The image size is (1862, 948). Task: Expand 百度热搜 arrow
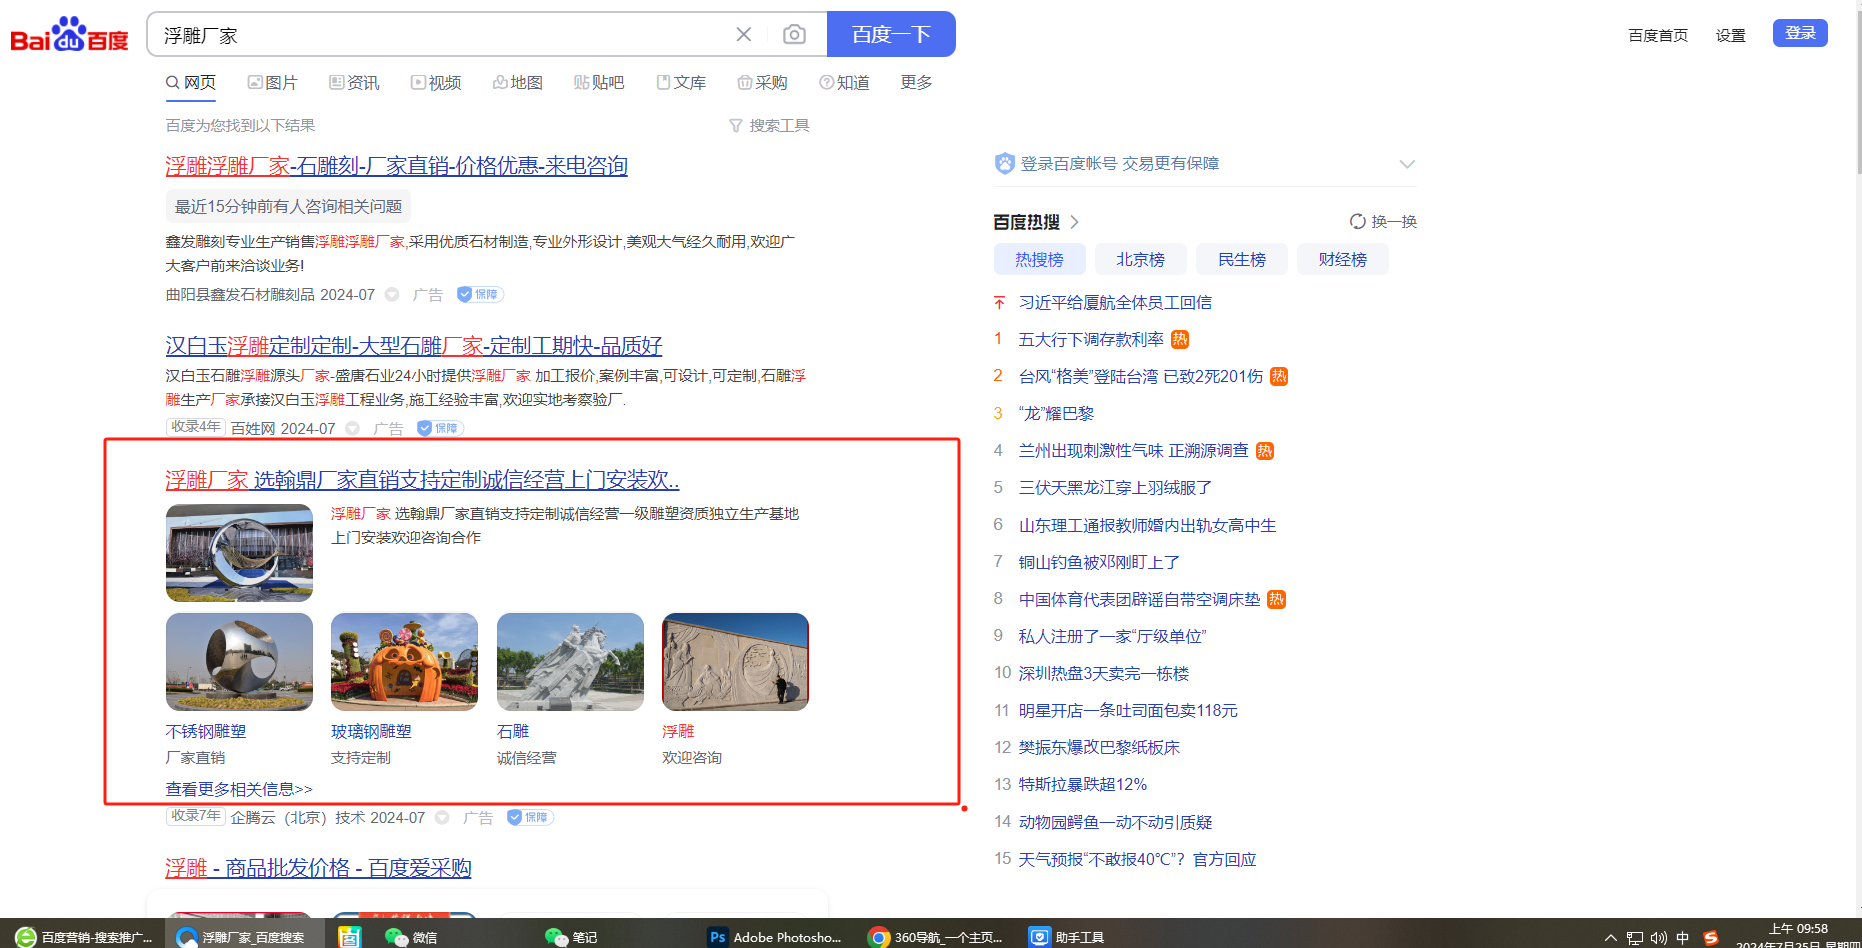(x=1075, y=222)
